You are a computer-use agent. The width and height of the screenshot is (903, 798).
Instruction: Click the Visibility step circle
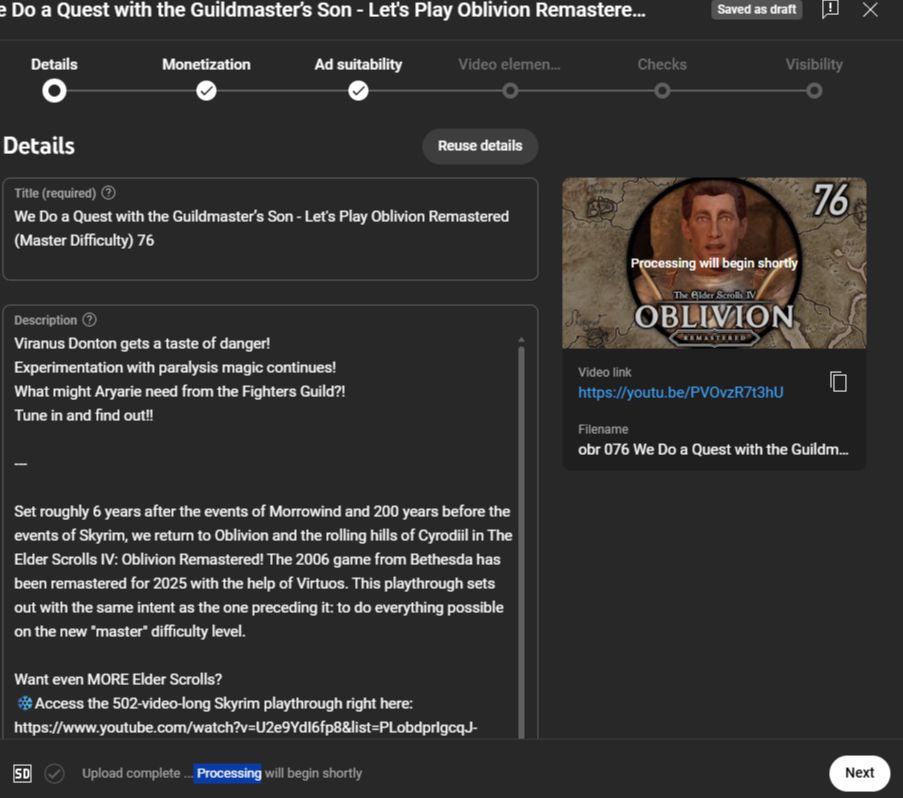point(814,91)
